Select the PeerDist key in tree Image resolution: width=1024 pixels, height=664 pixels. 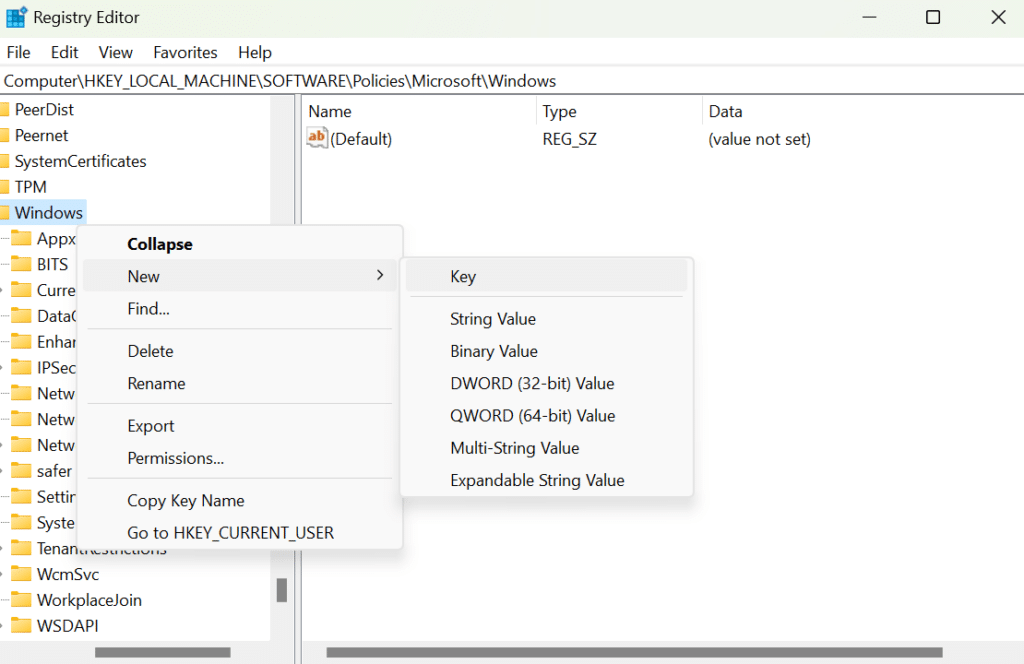[44, 109]
